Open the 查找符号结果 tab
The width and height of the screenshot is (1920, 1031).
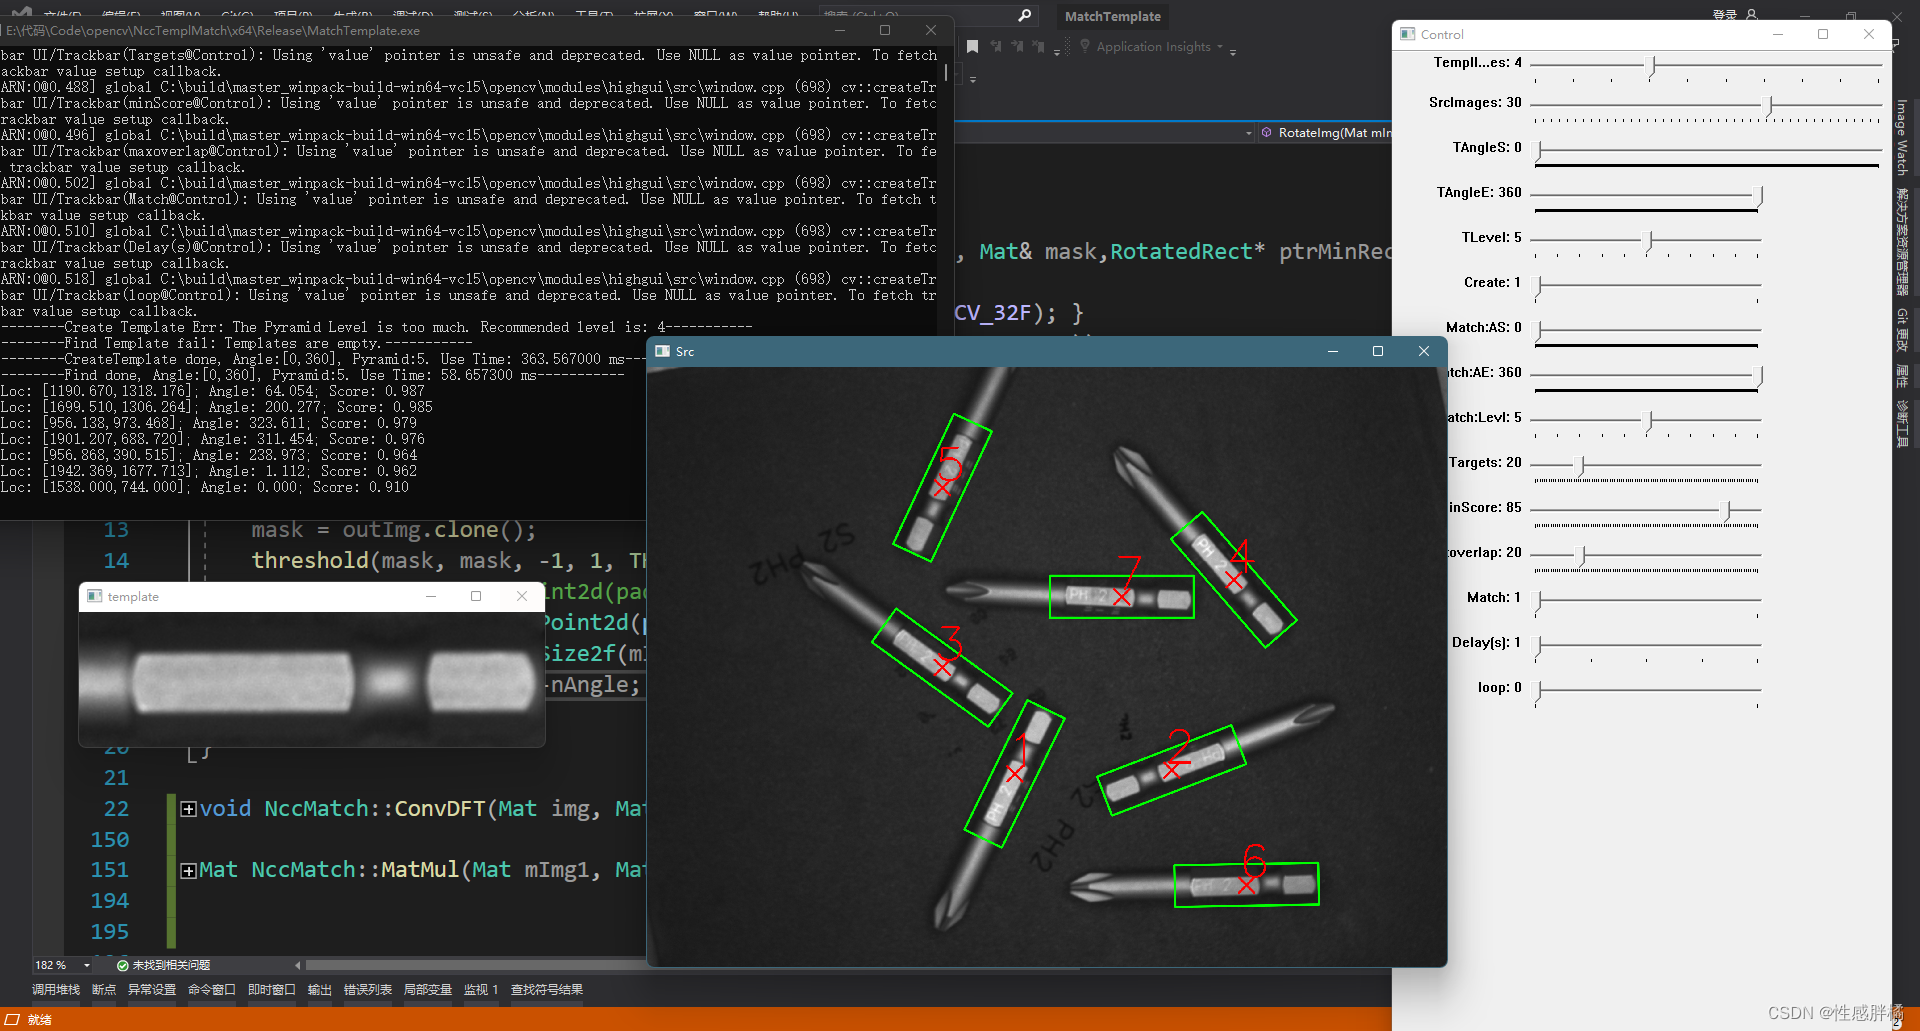[x=547, y=989]
